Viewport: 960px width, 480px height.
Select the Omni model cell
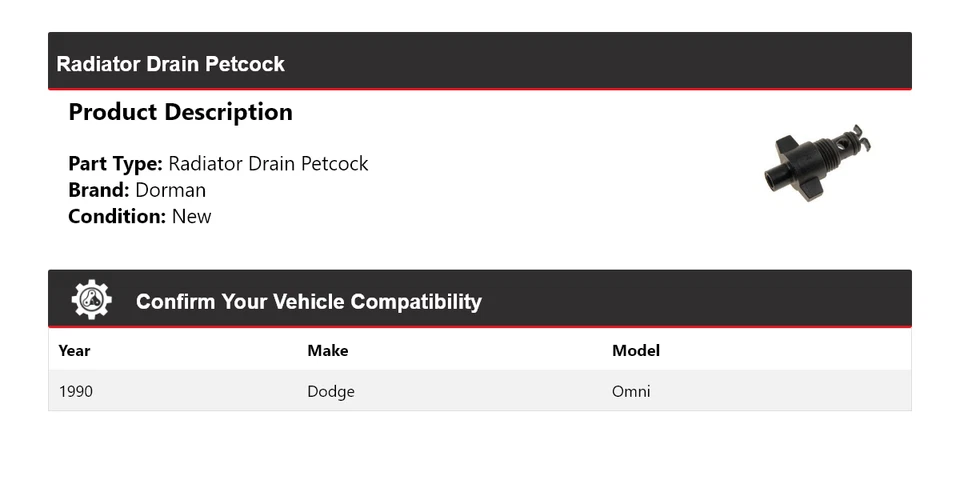630,391
